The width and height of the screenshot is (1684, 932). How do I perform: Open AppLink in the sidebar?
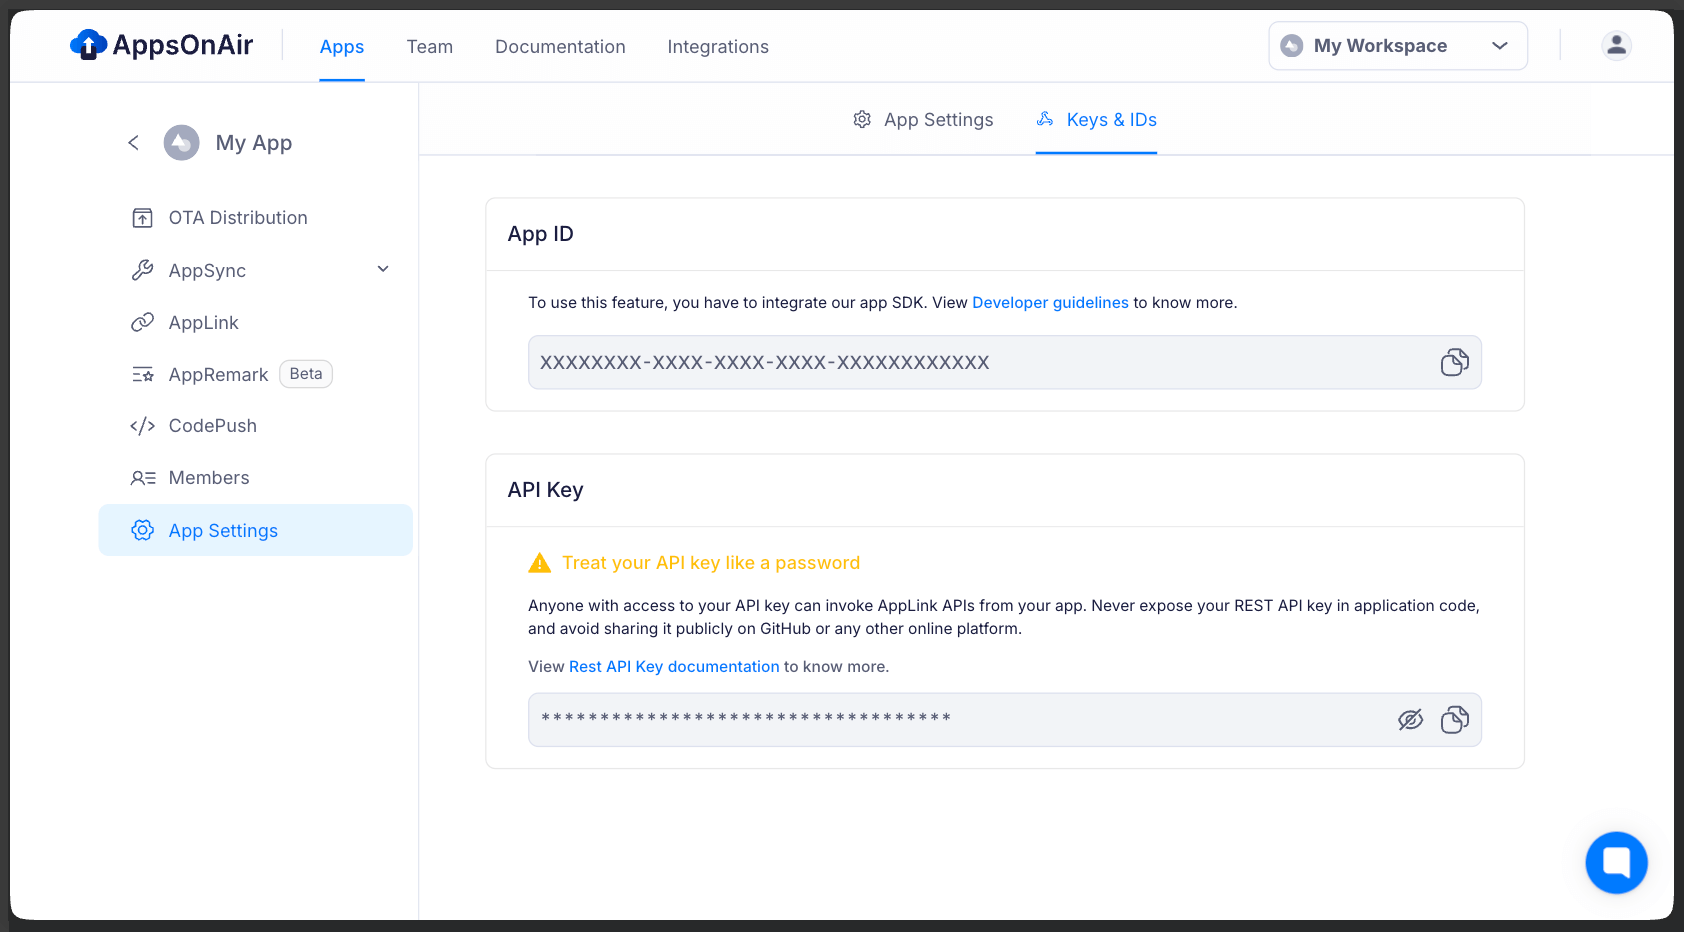(203, 323)
